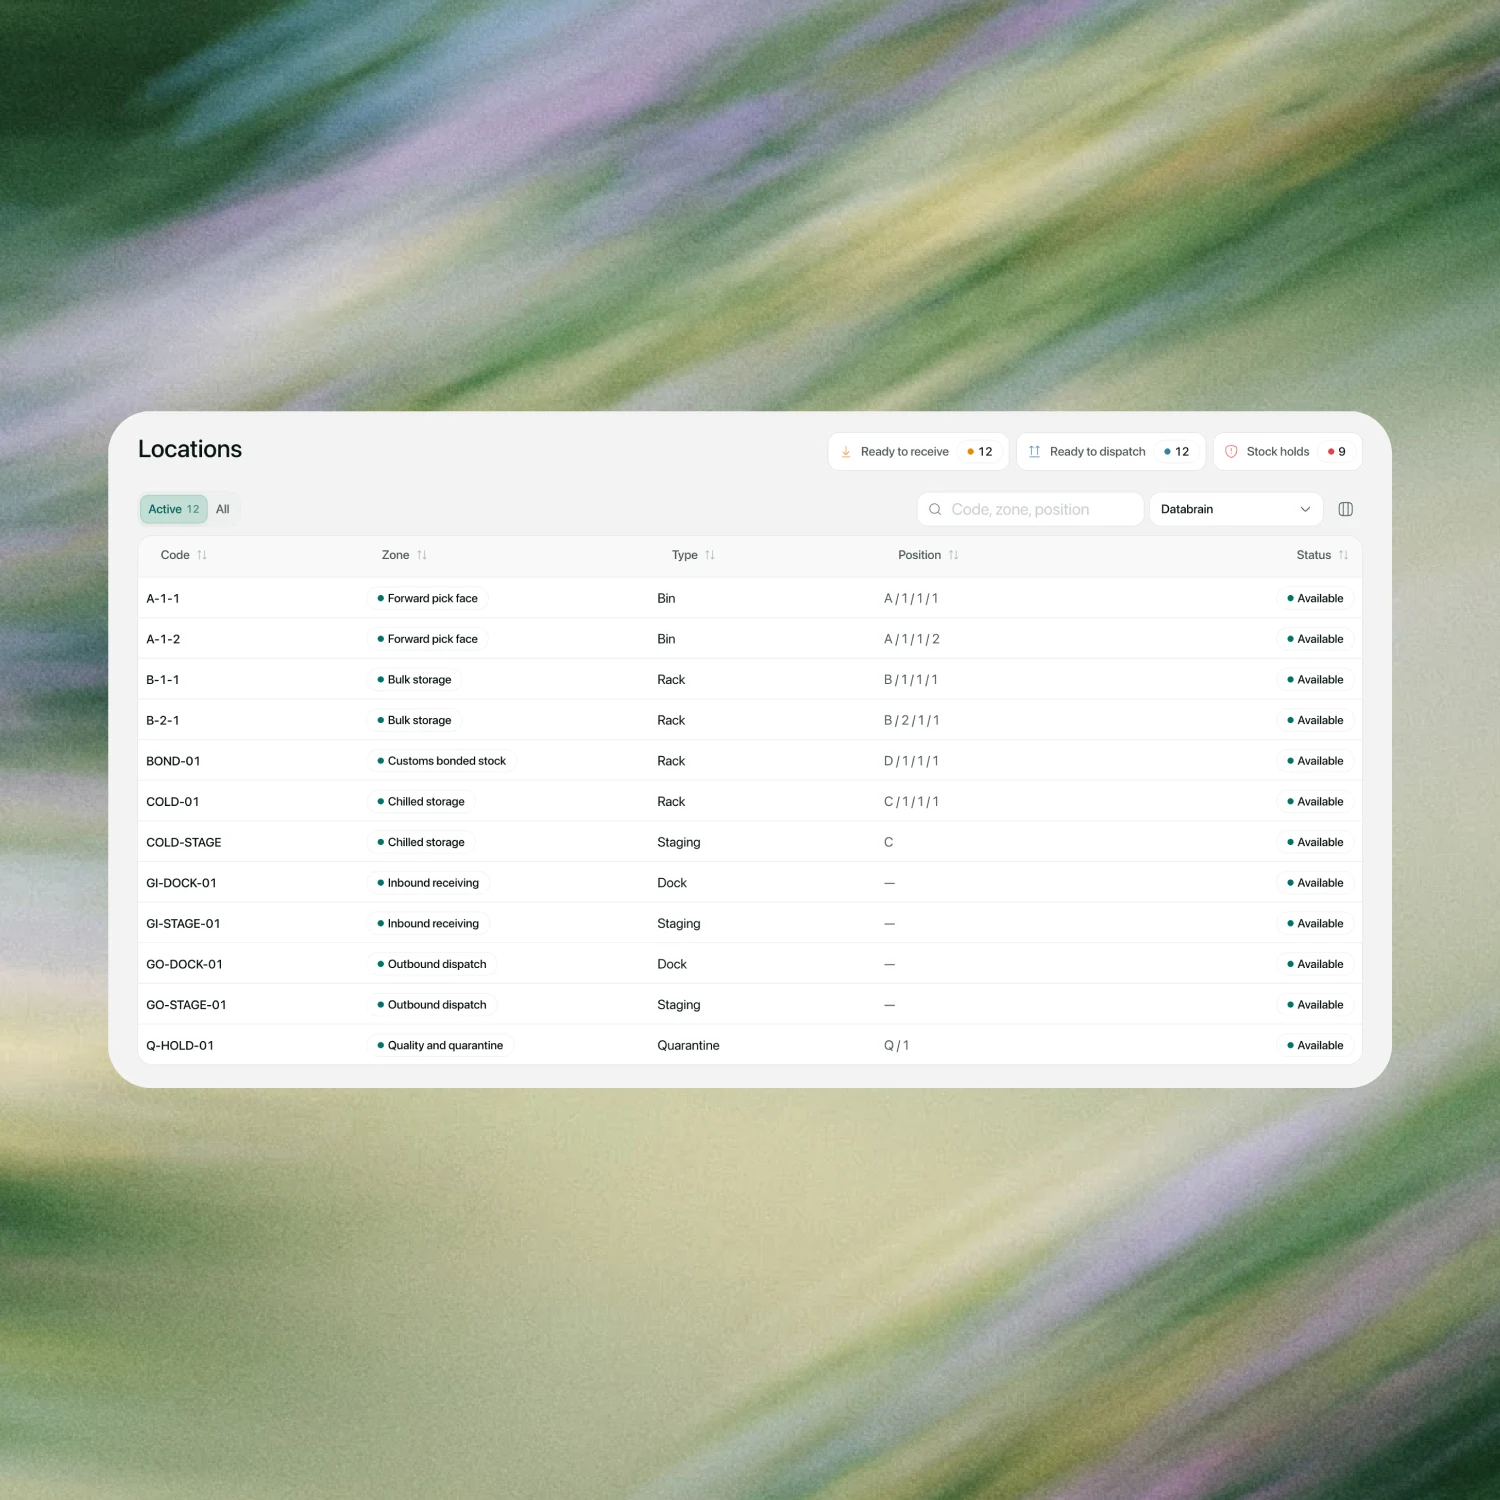Click Forward pick face tag for A-1-1
This screenshot has width=1500, height=1500.
click(x=427, y=598)
